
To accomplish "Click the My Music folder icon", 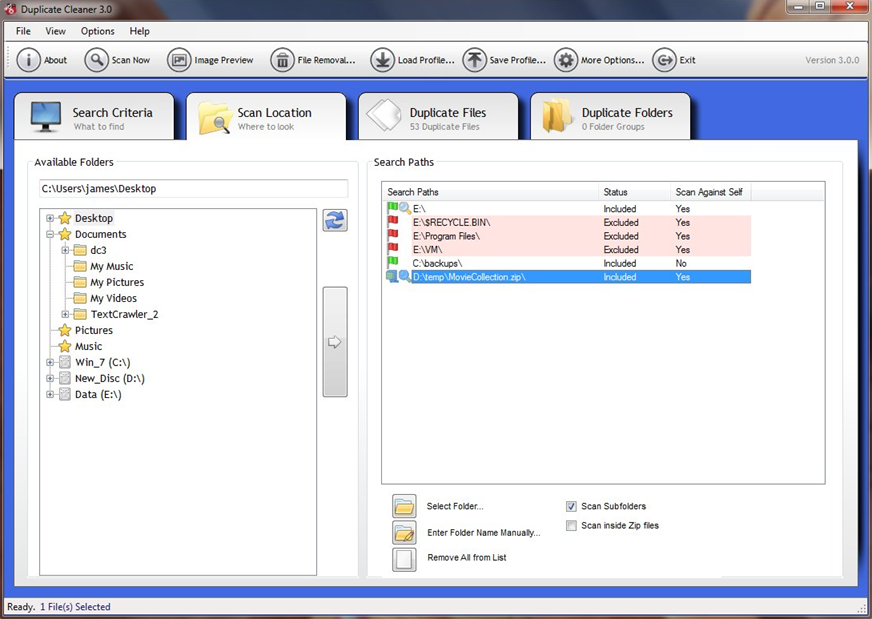I will 80,266.
